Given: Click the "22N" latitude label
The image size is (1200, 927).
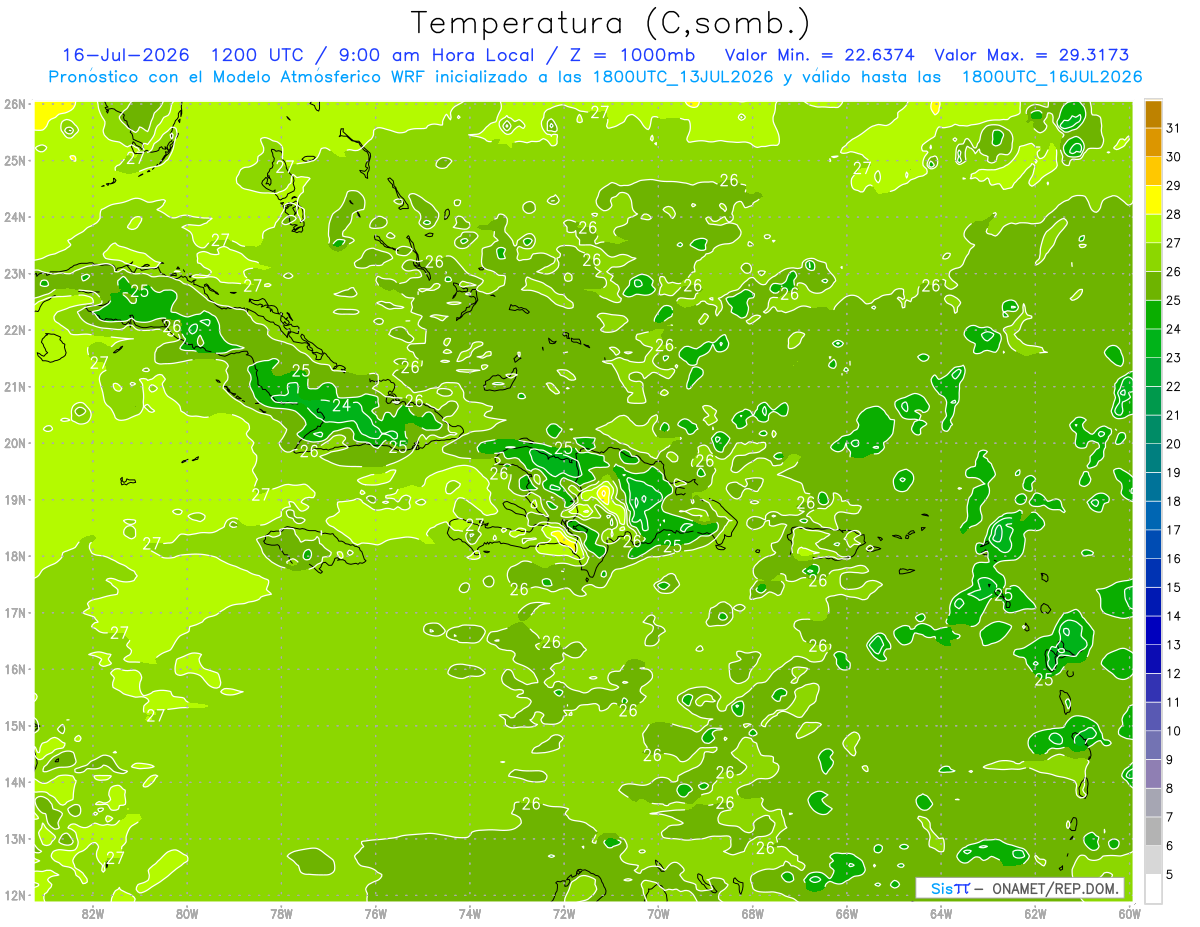Looking at the screenshot, I should tap(15, 330).
